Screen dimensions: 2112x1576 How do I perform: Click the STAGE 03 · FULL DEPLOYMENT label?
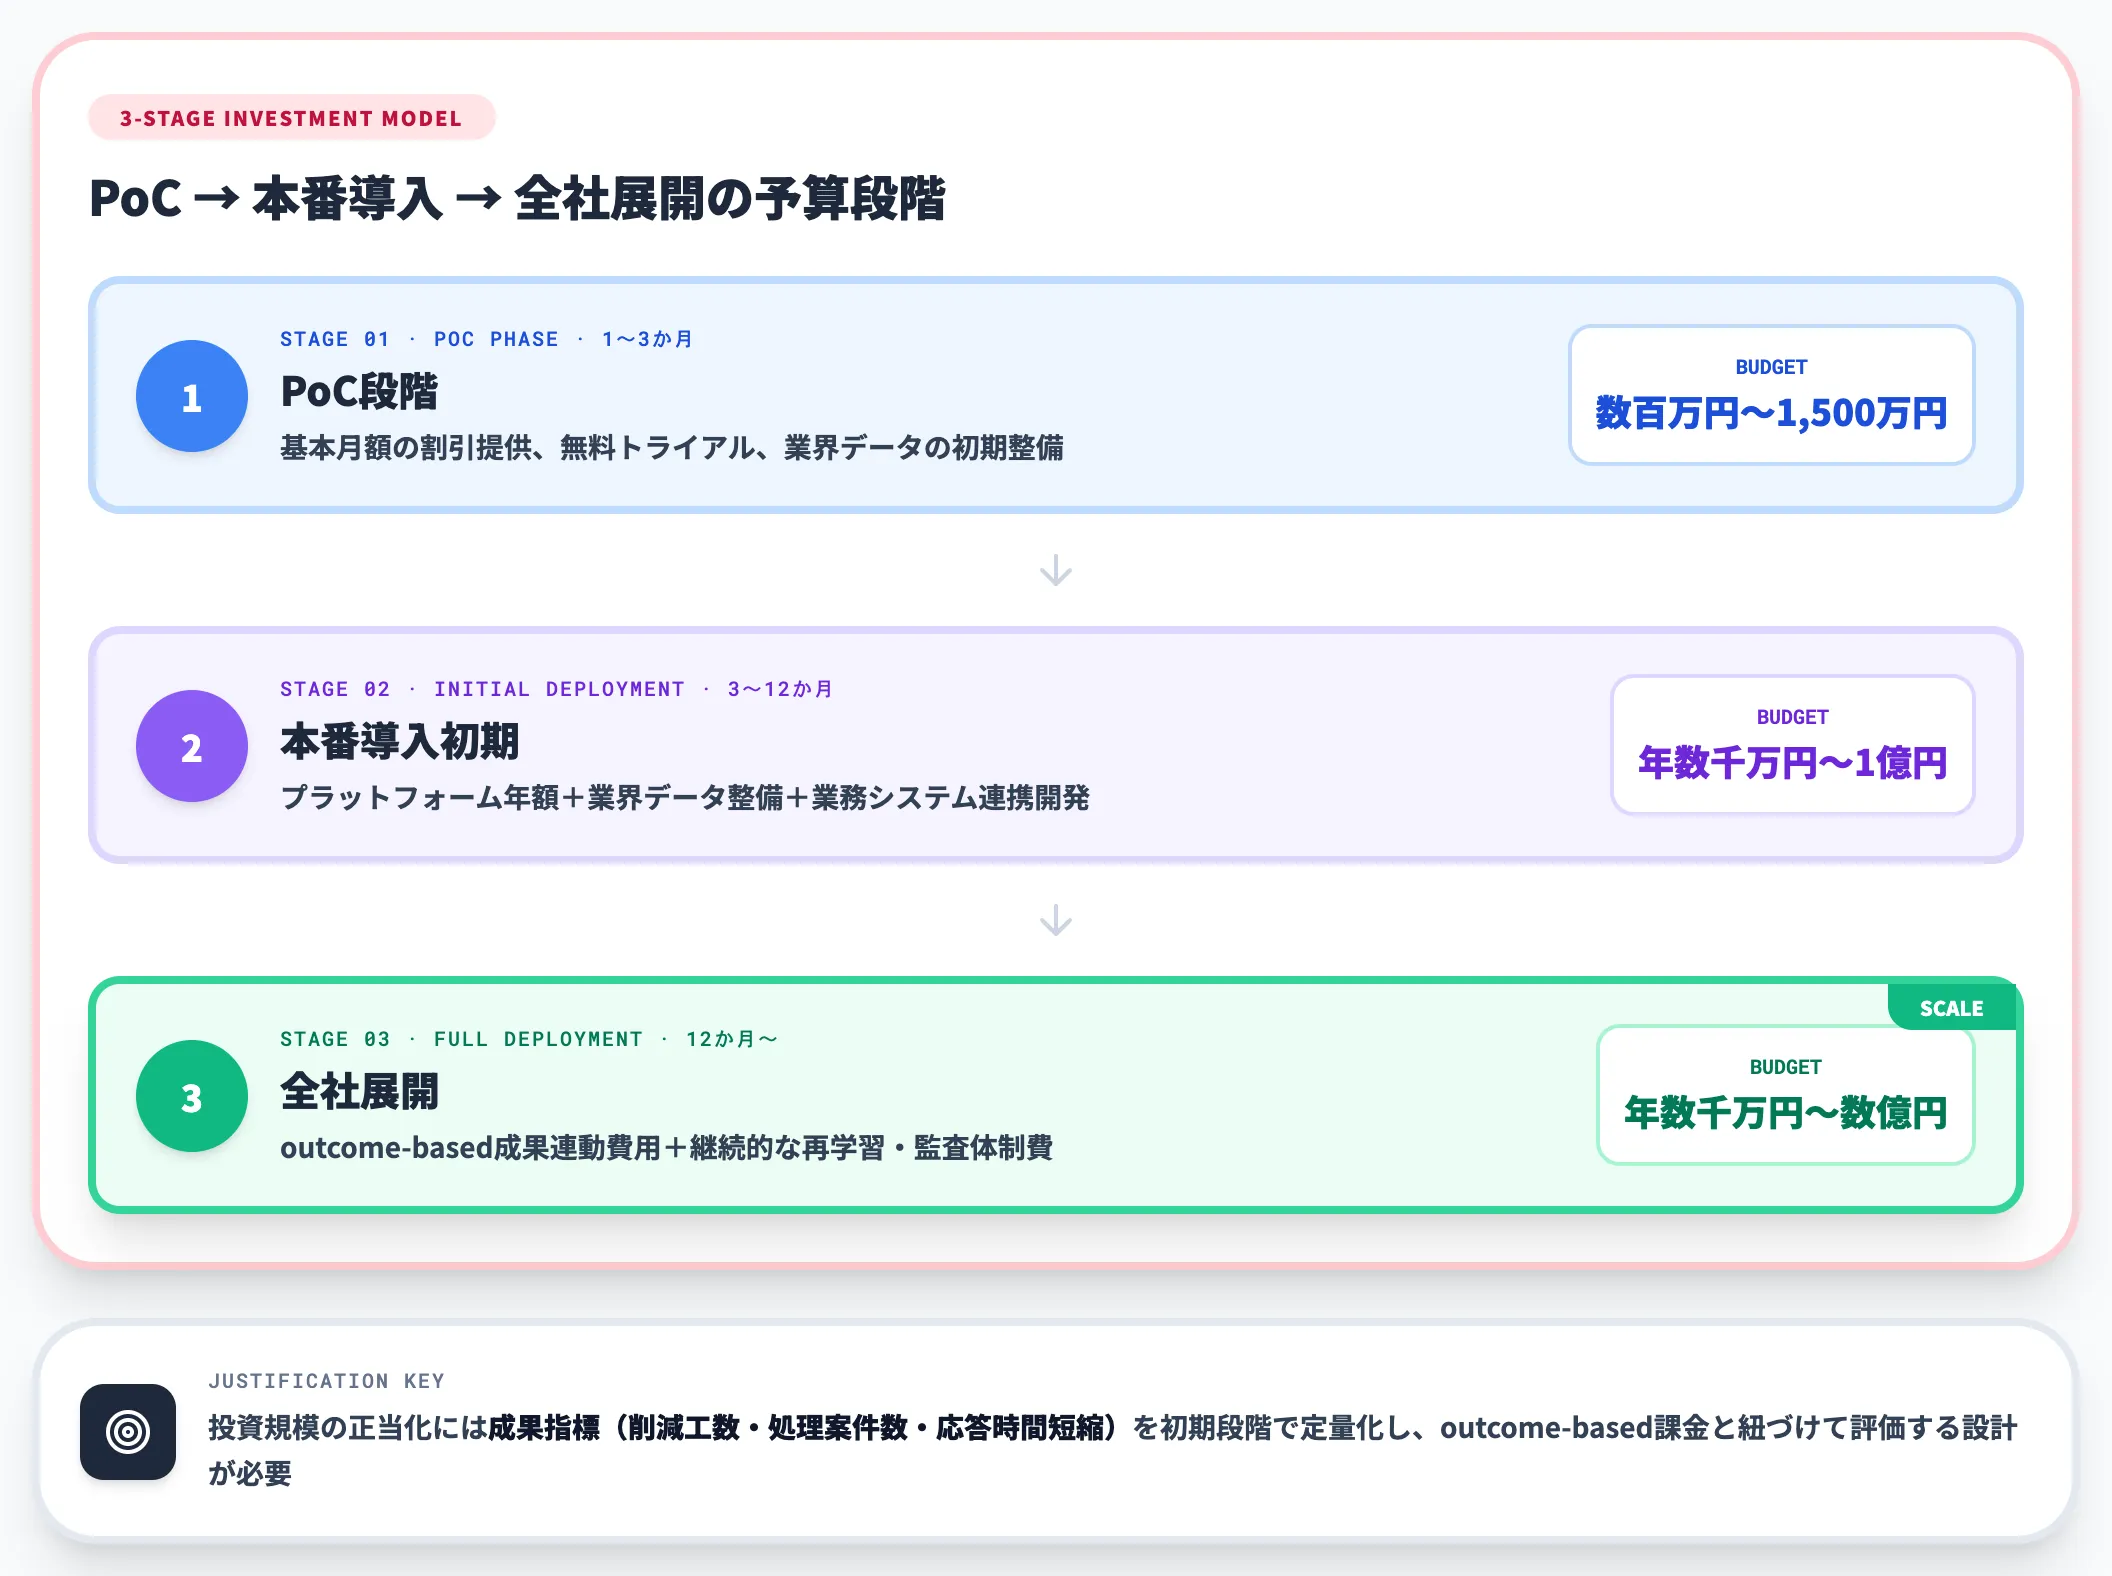point(528,1039)
